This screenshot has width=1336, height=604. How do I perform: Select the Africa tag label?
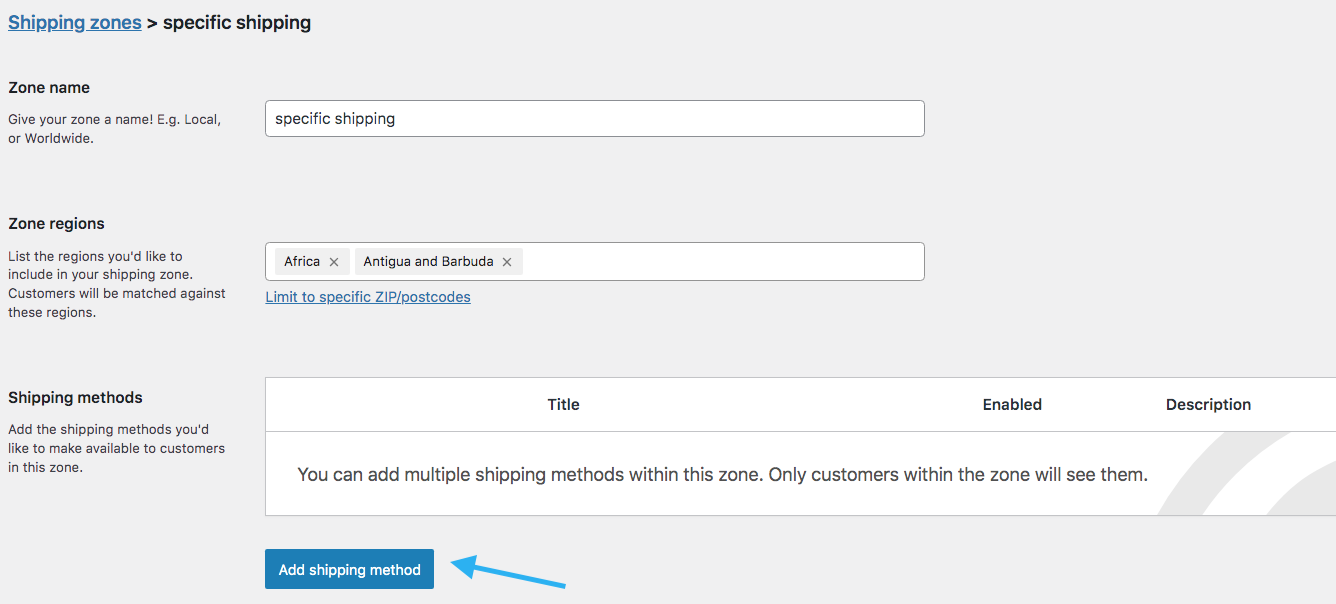[x=302, y=261]
